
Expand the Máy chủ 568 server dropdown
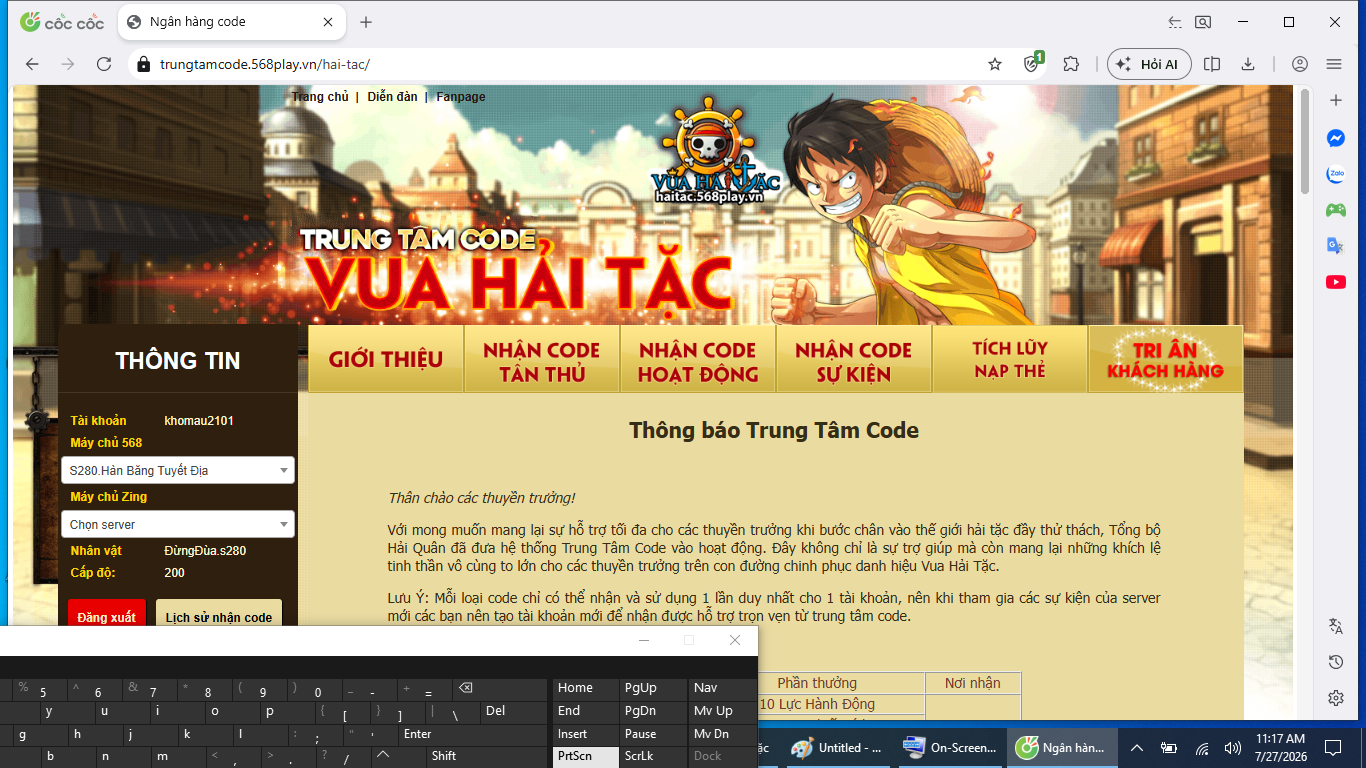178,470
